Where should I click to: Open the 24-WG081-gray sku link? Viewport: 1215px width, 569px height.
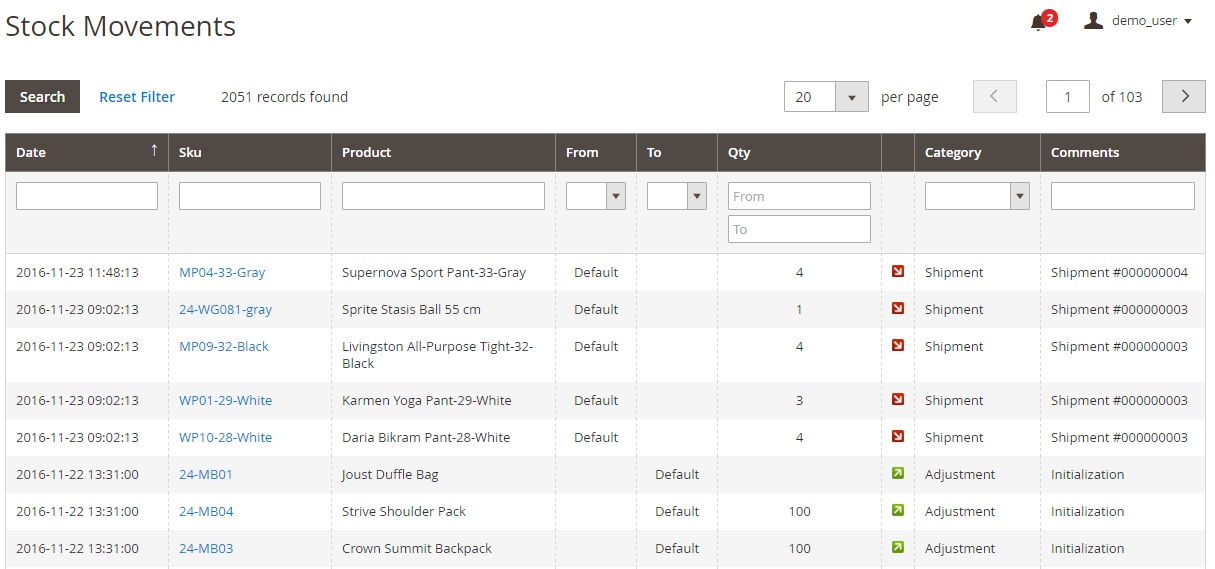225,309
